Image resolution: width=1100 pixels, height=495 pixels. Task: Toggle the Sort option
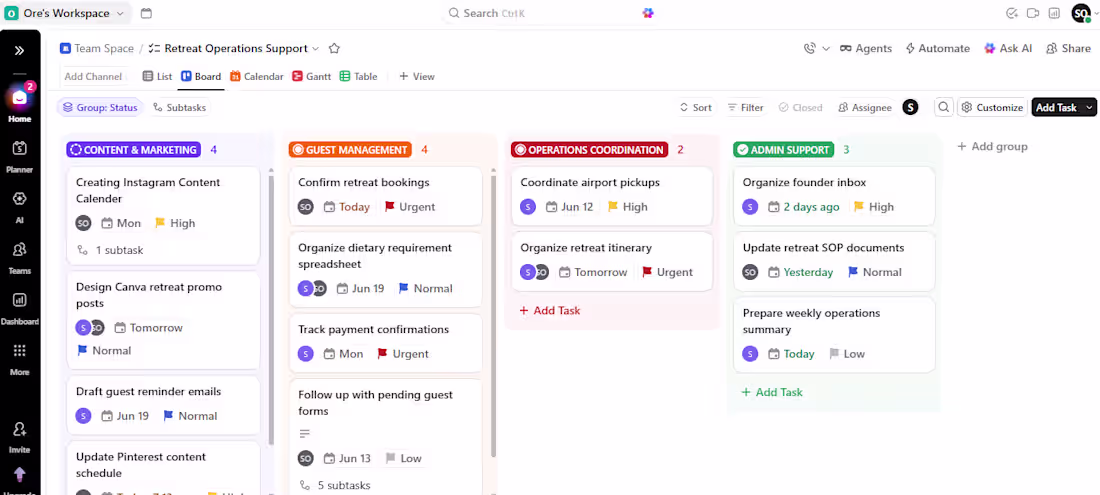tap(695, 107)
